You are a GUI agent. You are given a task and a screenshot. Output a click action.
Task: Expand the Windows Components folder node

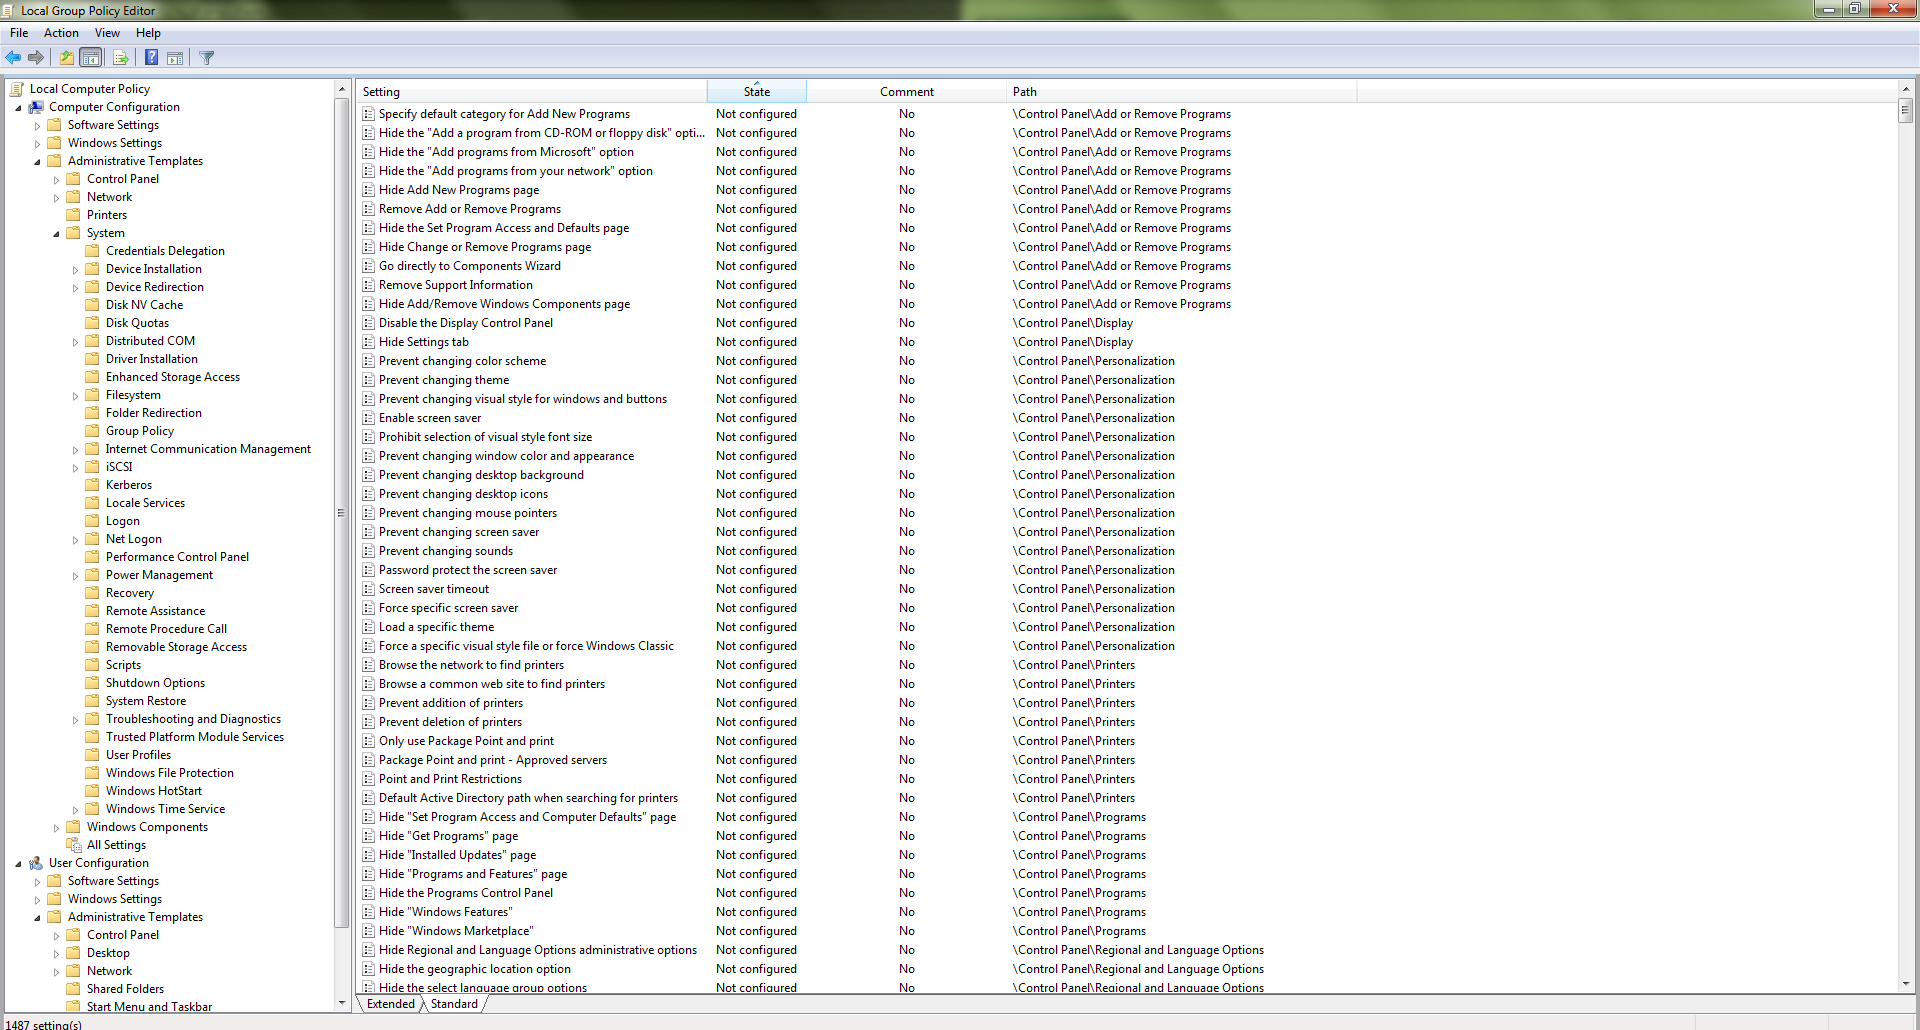[56, 827]
